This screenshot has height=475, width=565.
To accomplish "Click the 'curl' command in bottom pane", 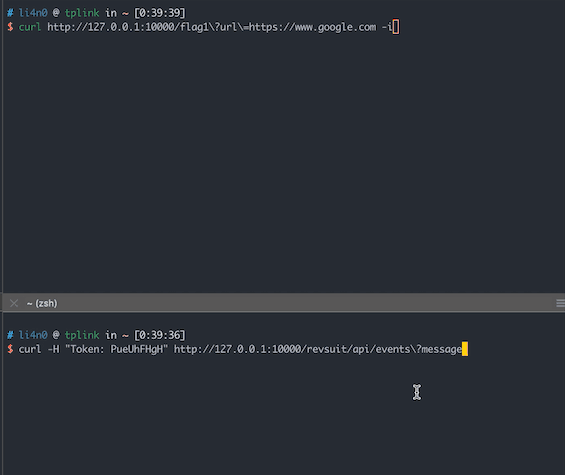I will (x=30, y=349).
